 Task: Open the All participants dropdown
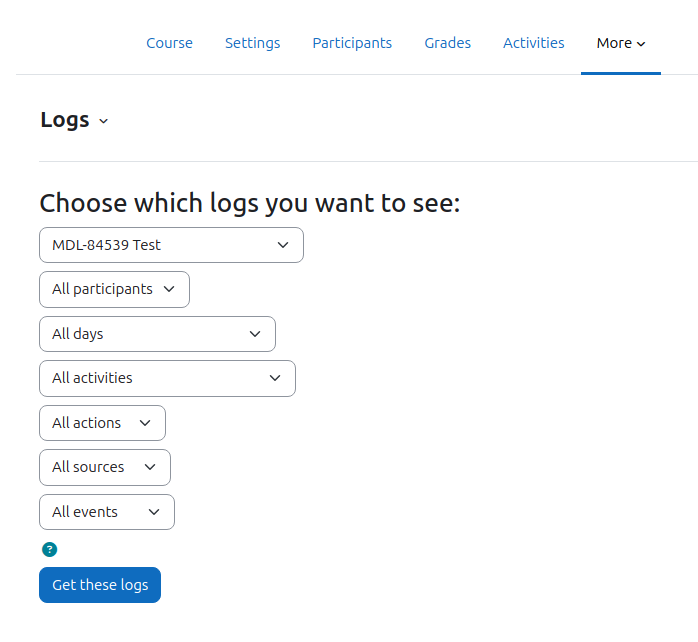pos(114,289)
